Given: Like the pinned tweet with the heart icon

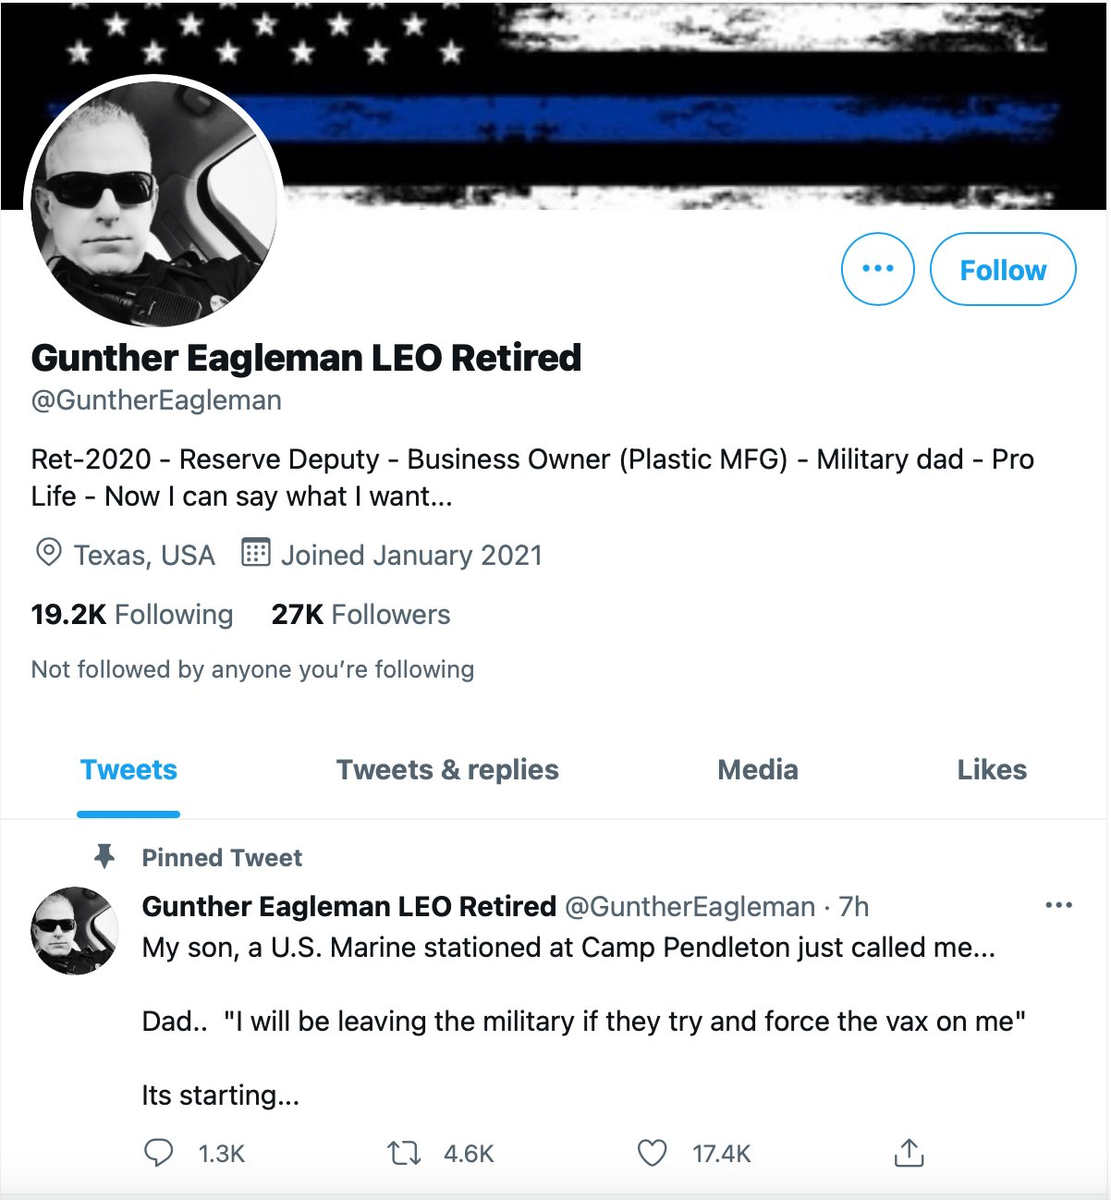Looking at the screenshot, I should point(652,1153).
